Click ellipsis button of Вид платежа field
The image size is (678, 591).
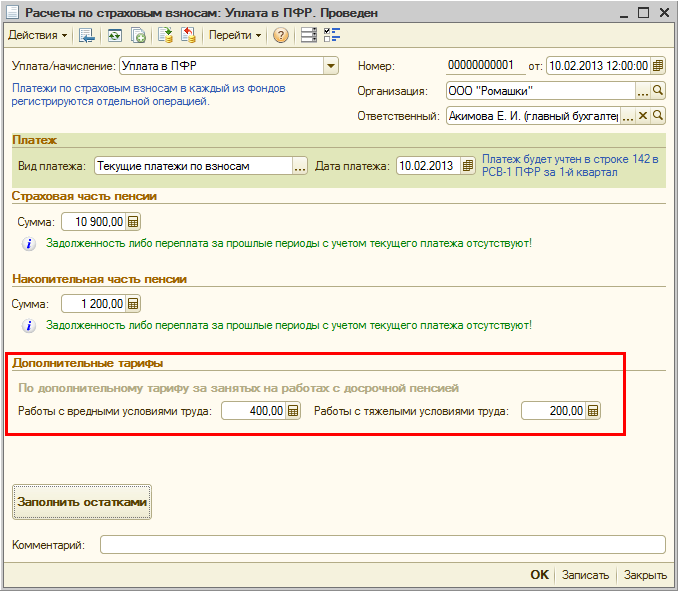click(300, 166)
